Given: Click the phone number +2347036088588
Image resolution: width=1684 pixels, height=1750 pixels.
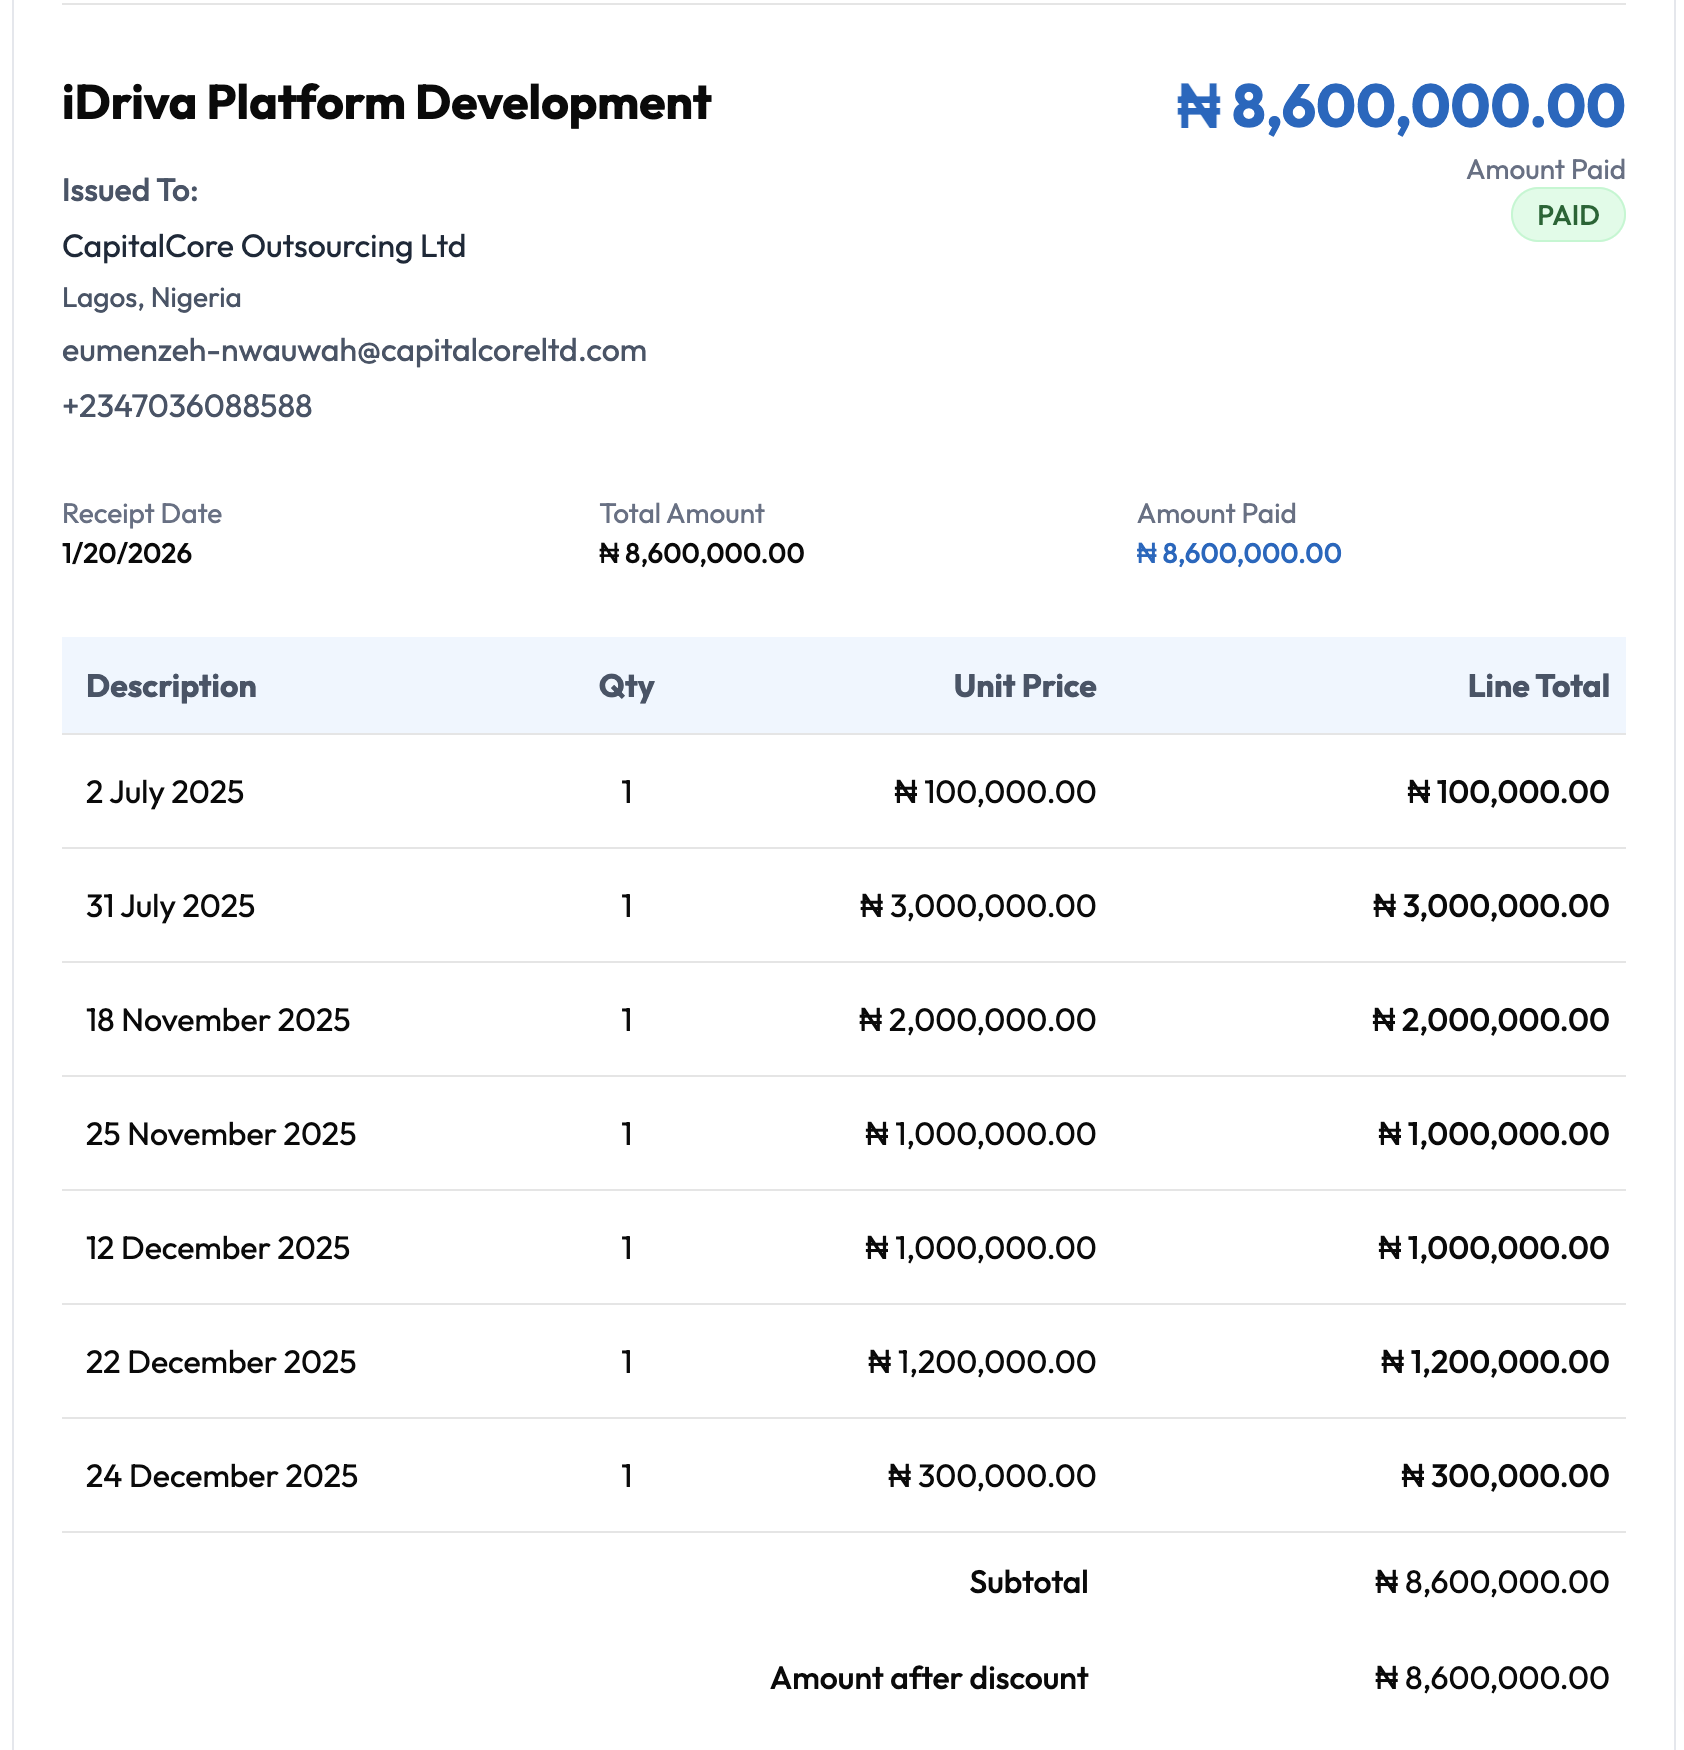Looking at the screenshot, I should [x=187, y=406].
